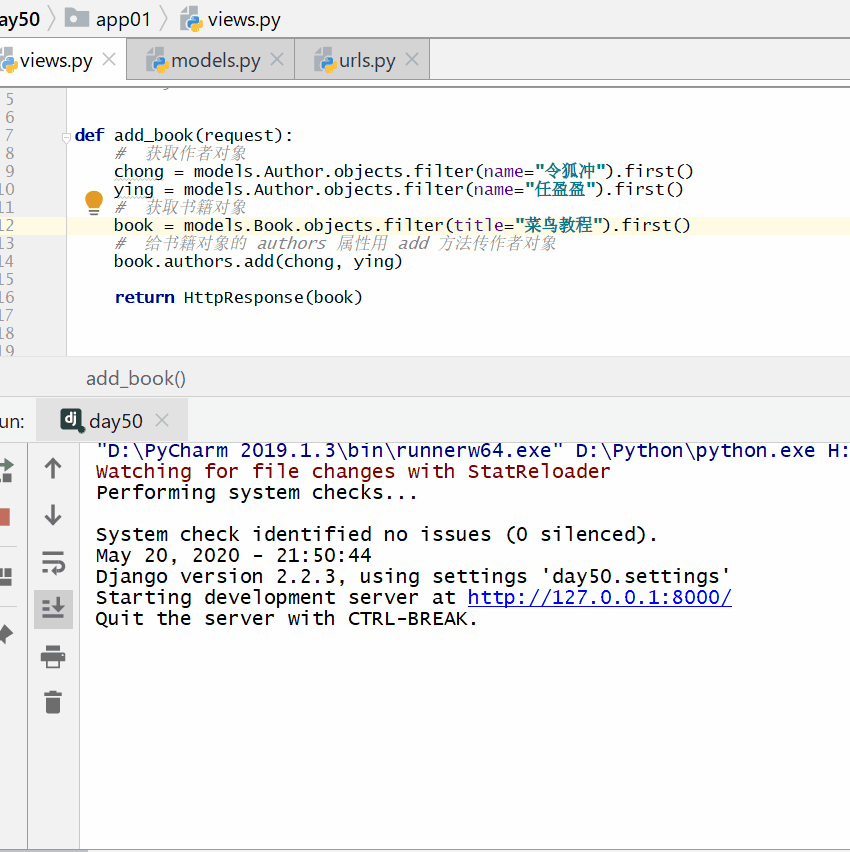Collapse the add_book function fold marker

68,136
